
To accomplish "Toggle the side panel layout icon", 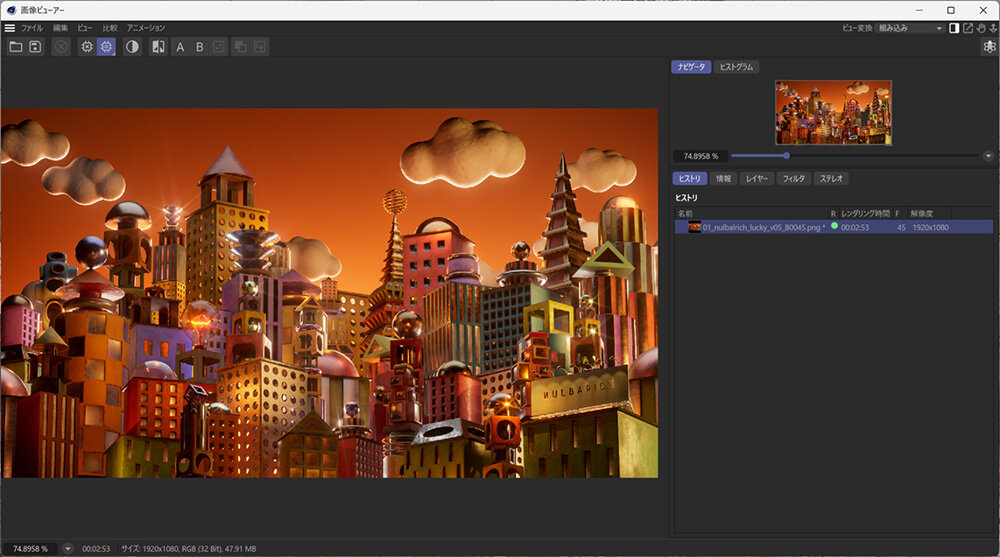I will (x=954, y=28).
